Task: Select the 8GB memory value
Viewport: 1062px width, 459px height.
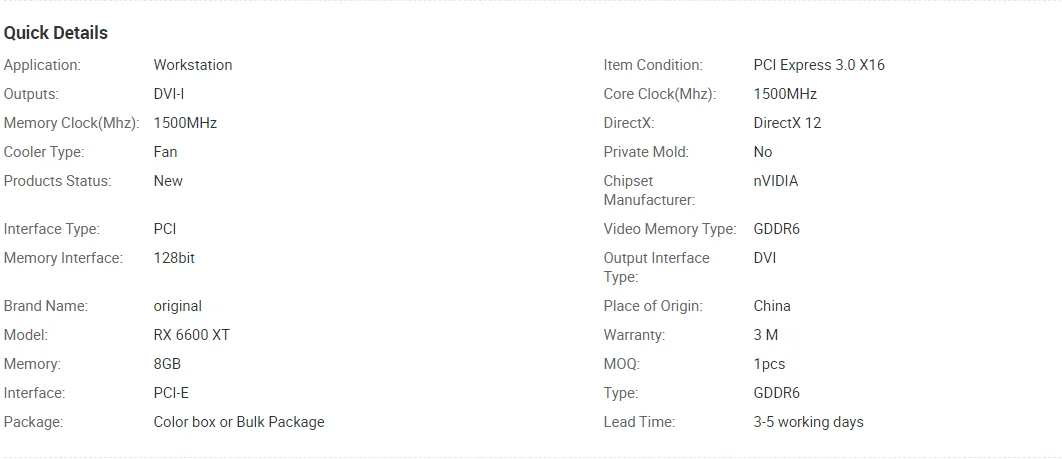Action: 167,364
